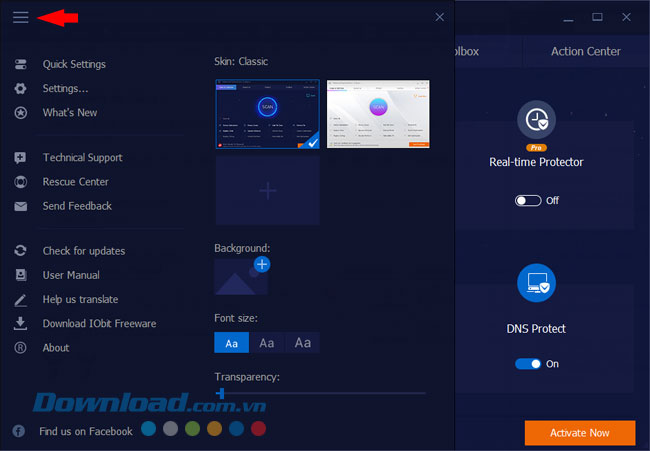Click the Rescue Center lifebuoy icon
The height and width of the screenshot is (451, 650).
pyautogui.click(x=20, y=182)
